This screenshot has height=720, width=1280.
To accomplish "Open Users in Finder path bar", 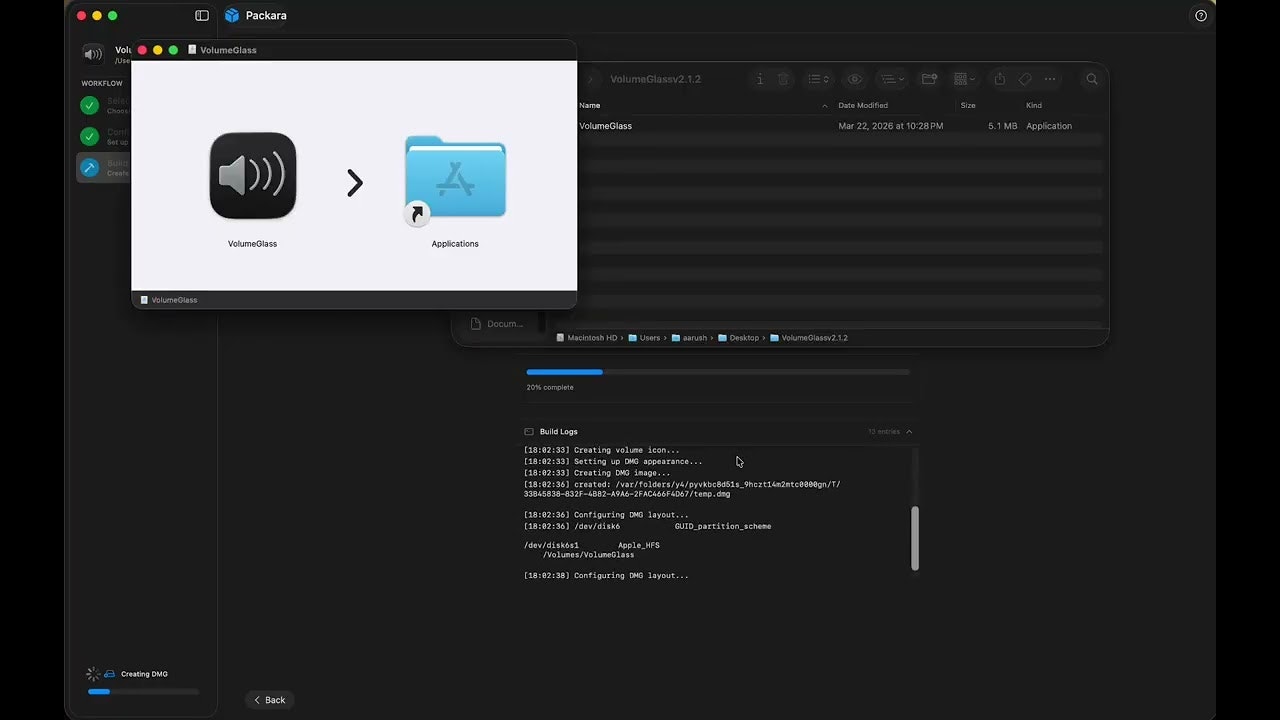I will (645, 338).
